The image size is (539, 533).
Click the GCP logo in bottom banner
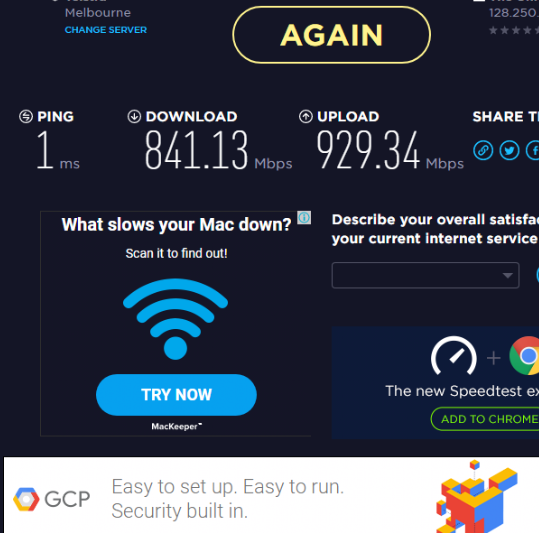click(x=52, y=499)
